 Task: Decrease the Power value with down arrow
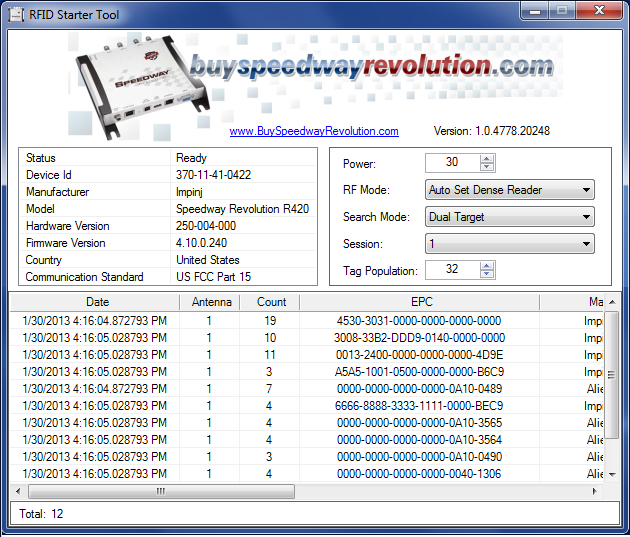(487, 167)
